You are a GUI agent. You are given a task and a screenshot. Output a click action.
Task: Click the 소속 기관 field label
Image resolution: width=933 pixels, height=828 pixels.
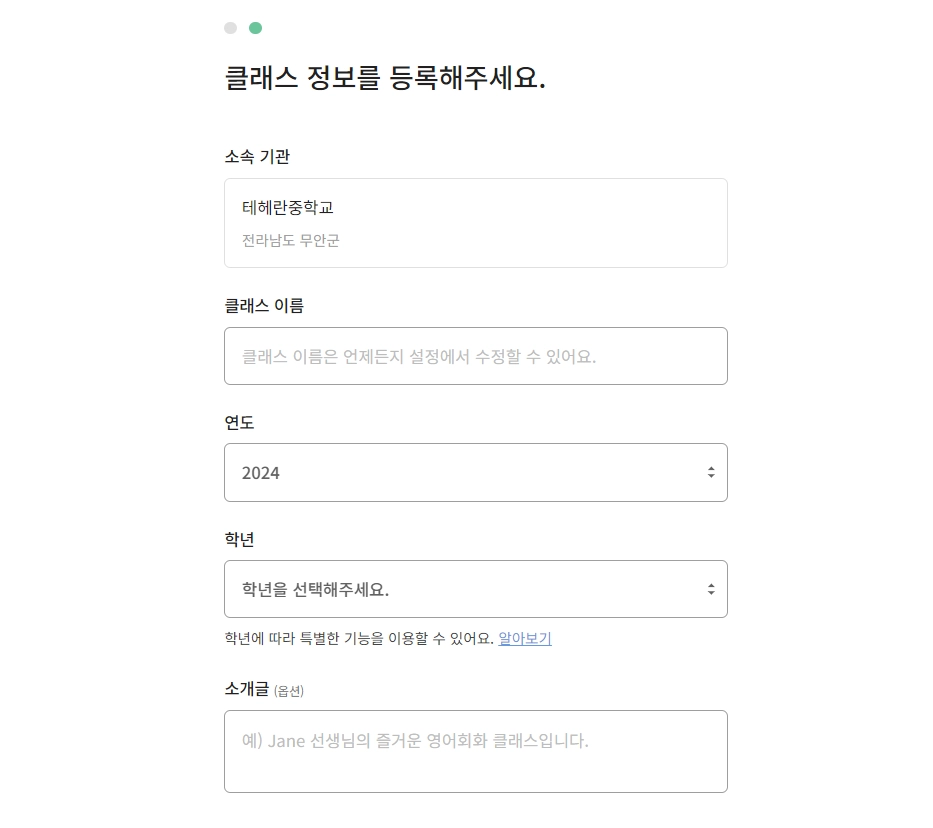pyautogui.click(x=257, y=156)
